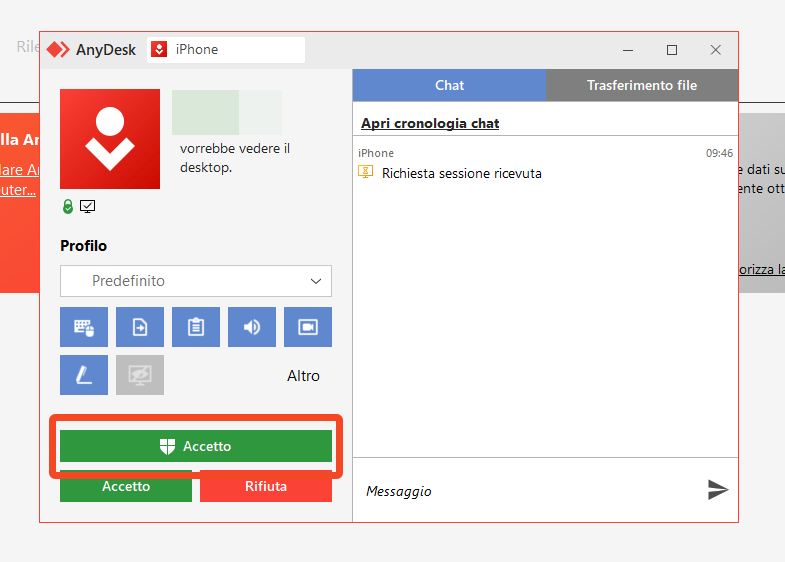Screen dimensions: 785x562
Task: Click the large red AnyDesk avatar image
Action: (110, 139)
